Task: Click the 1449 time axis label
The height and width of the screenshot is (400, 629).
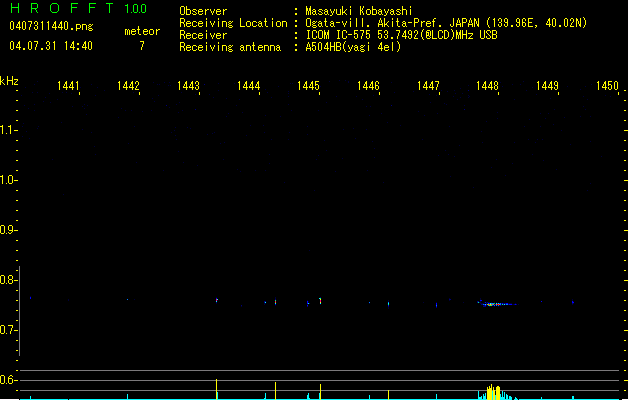Action: click(547, 86)
